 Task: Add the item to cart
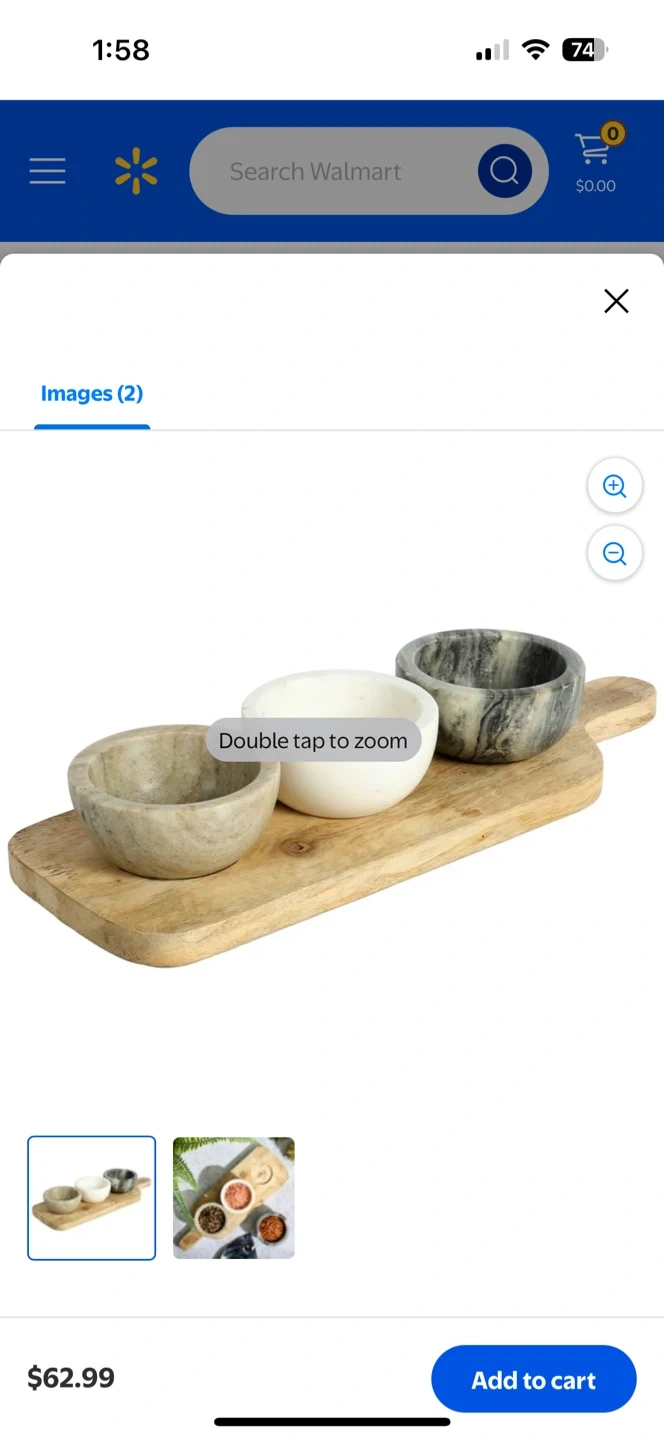534,1380
